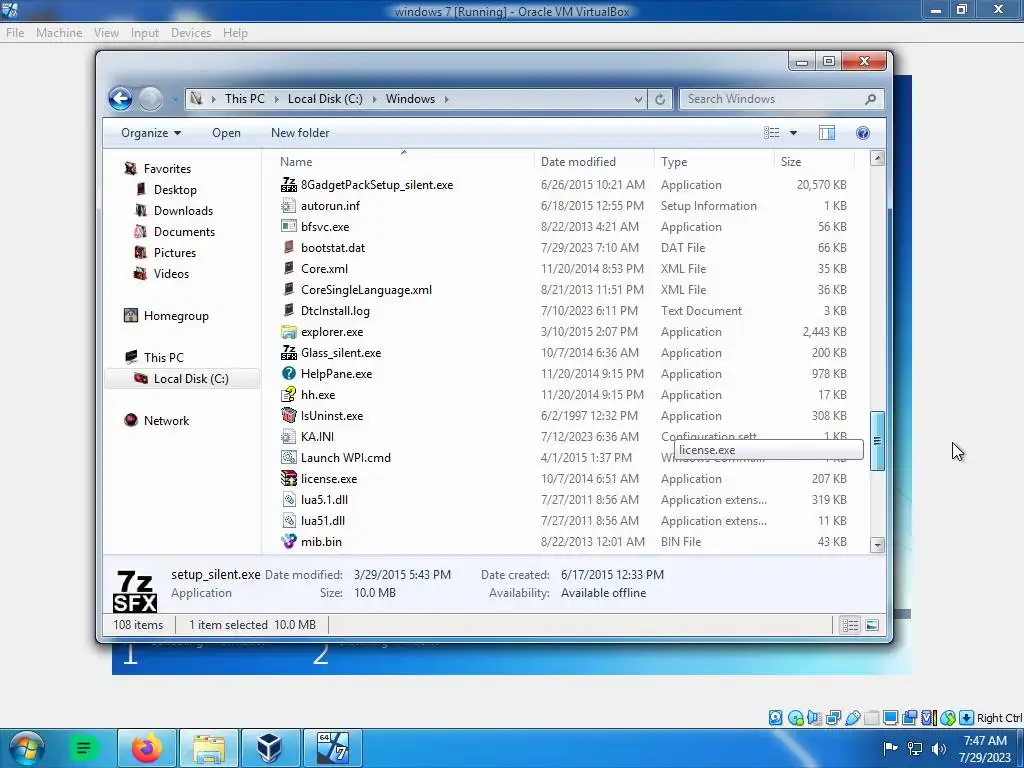Open the View menu in VirtualBox
Screen dimensions: 1024x768
pos(106,33)
